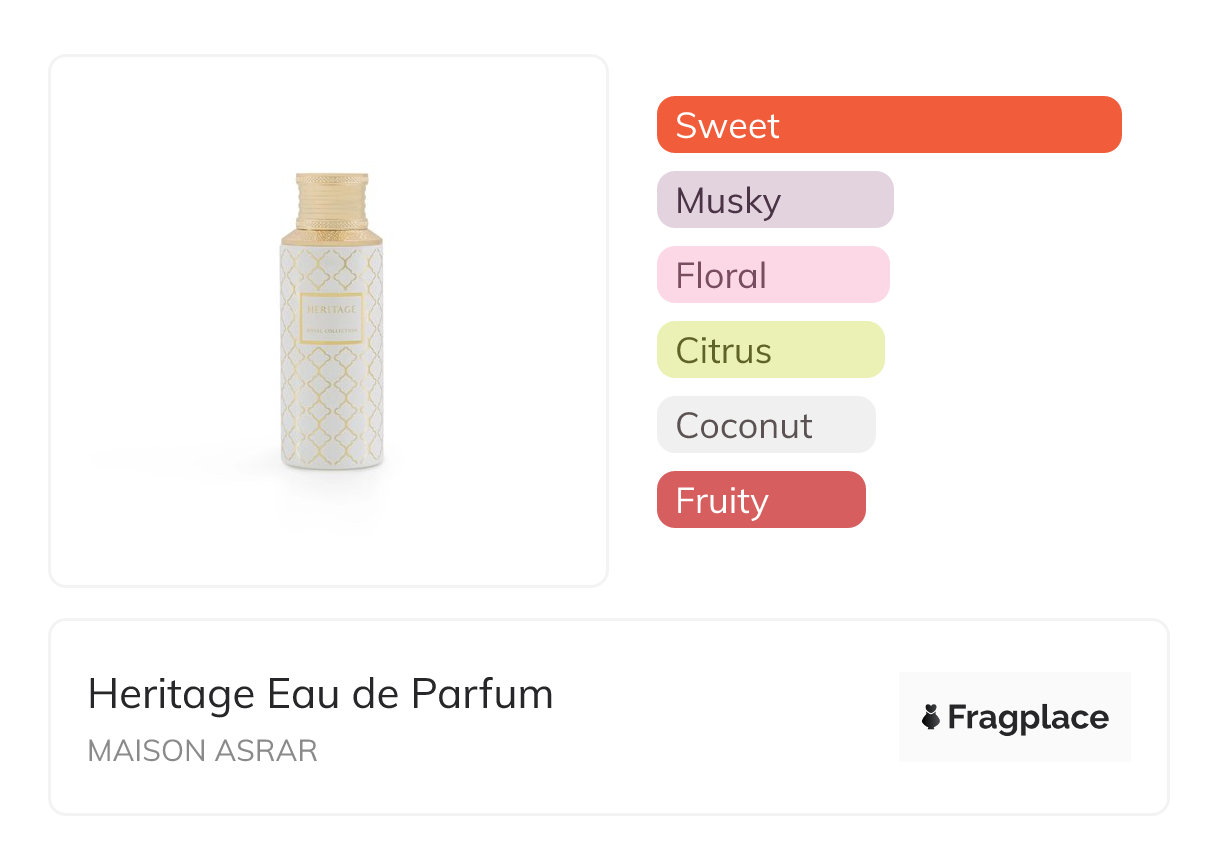Click the gold collar below the bottle cap
The image size is (1218, 864).
[332, 238]
